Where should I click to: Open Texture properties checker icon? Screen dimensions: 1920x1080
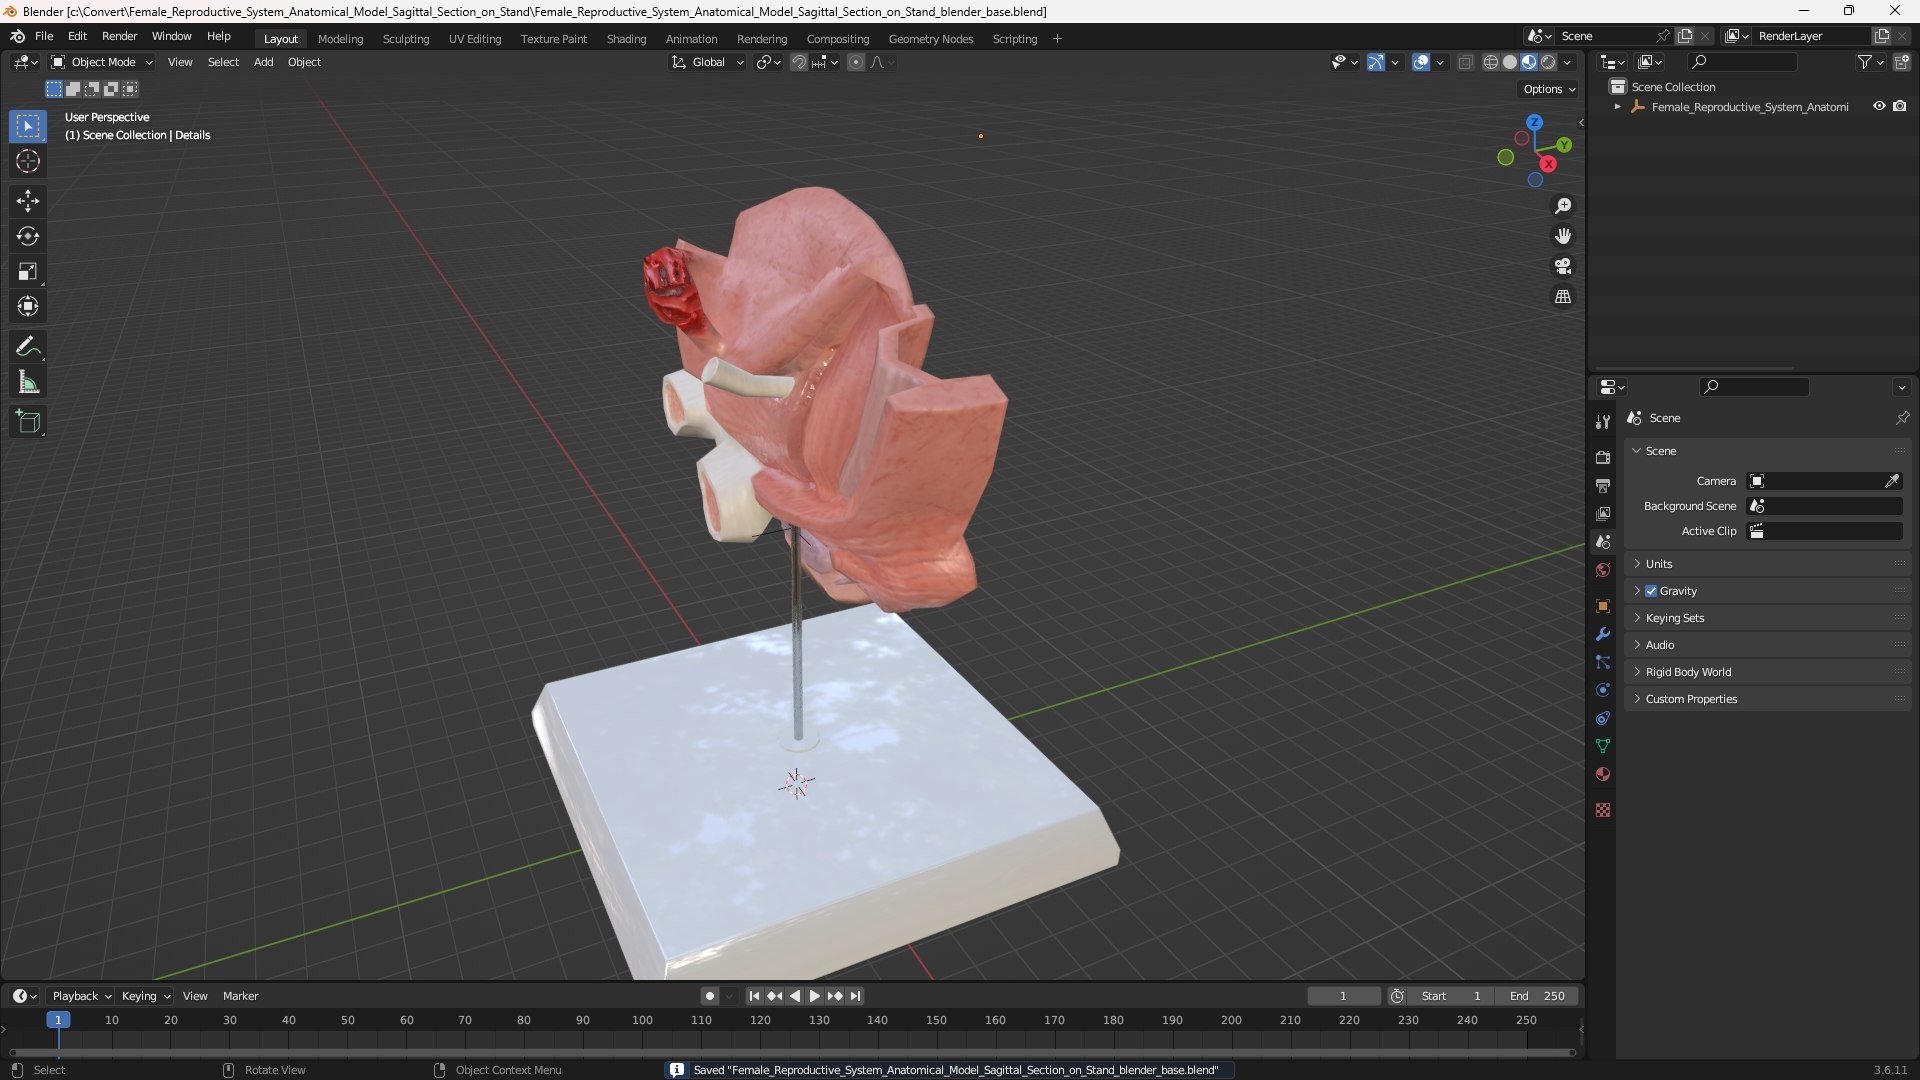(1603, 810)
